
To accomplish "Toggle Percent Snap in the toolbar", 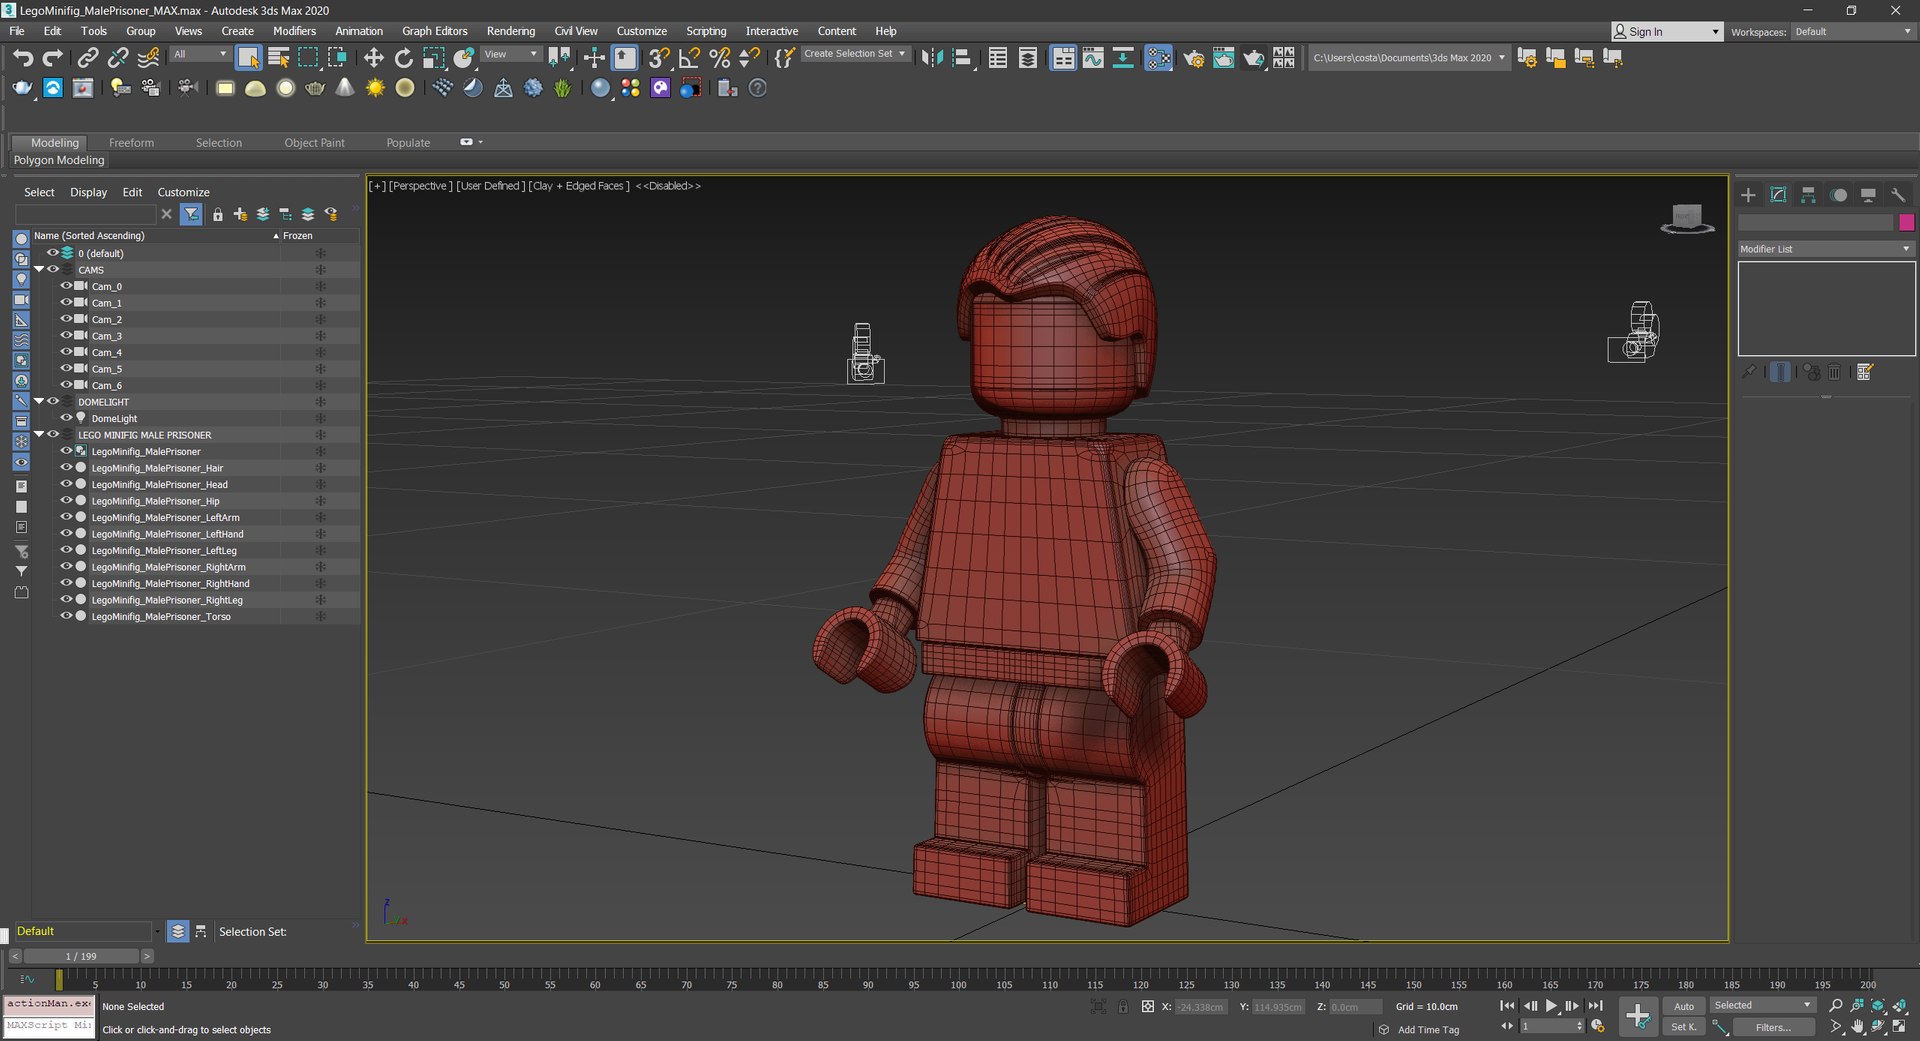I will (719, 58).
